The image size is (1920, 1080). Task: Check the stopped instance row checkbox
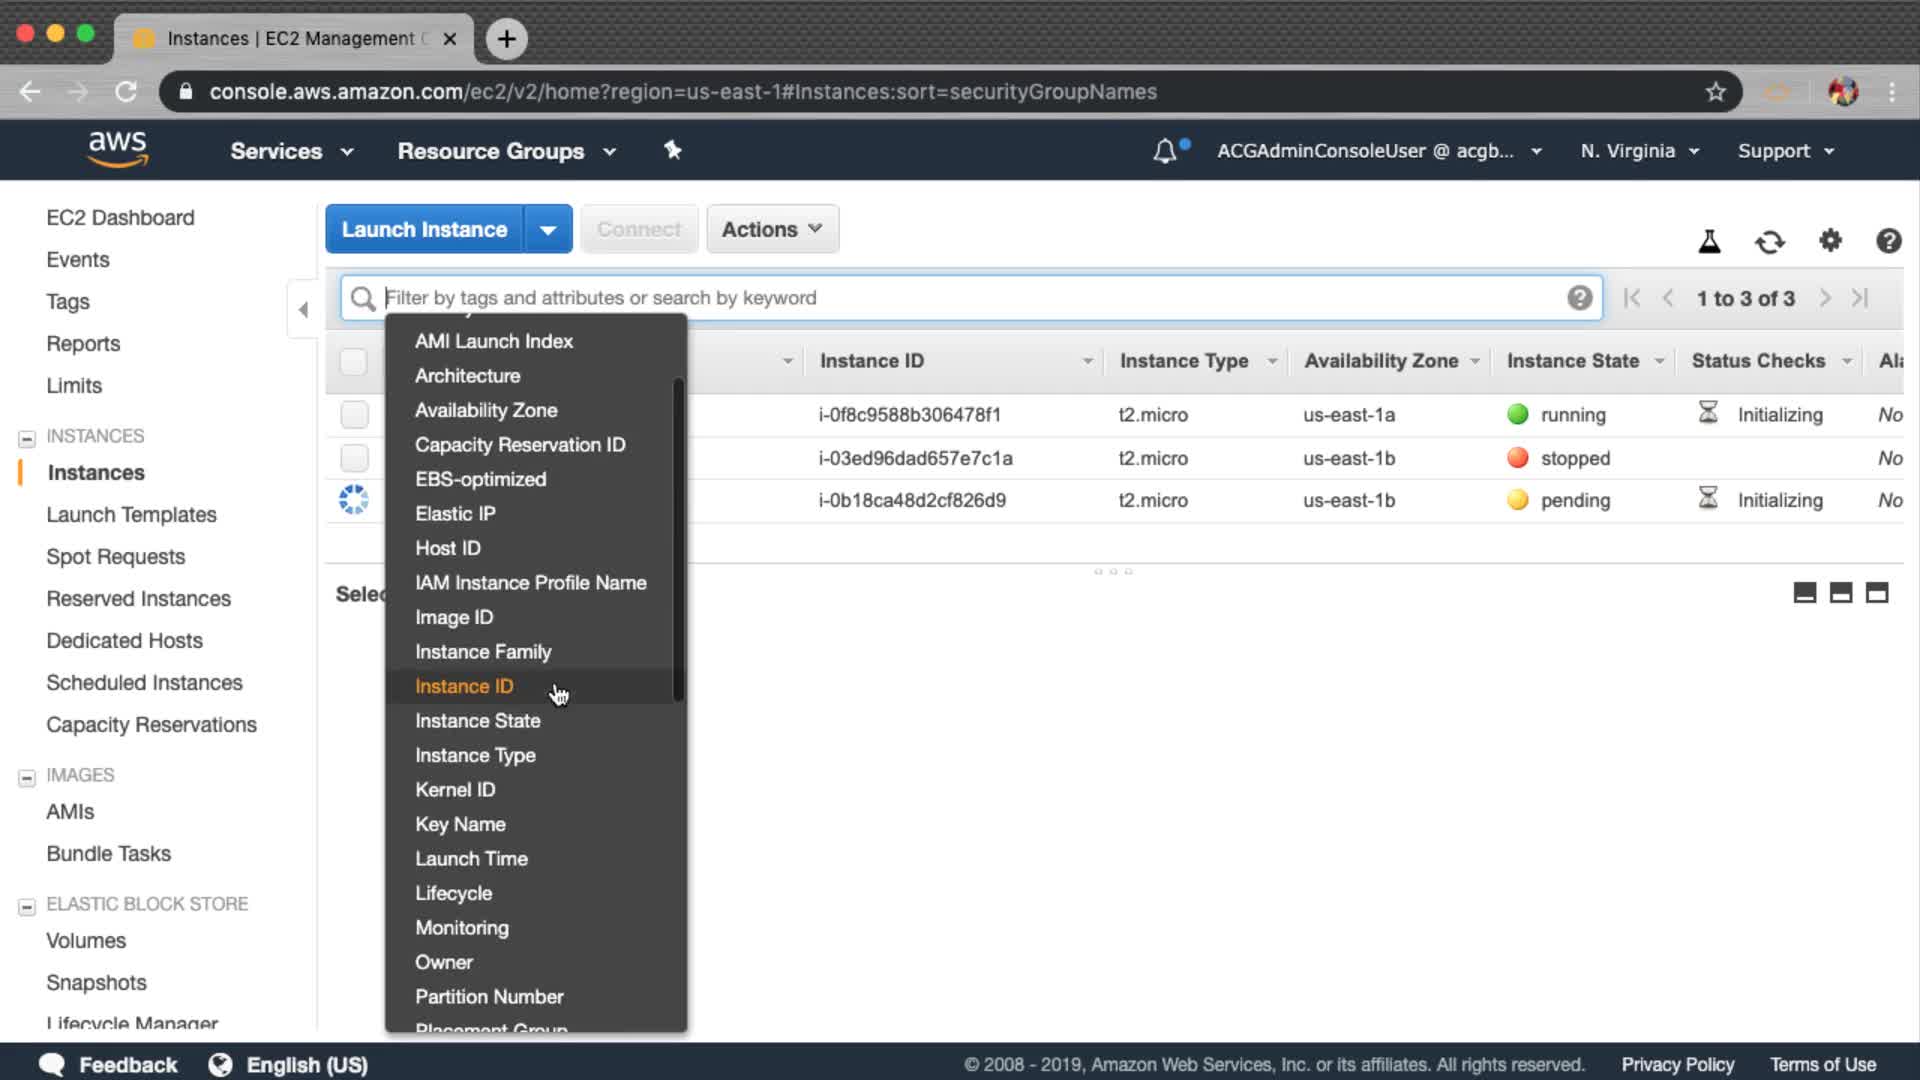[x=354, y=458]
